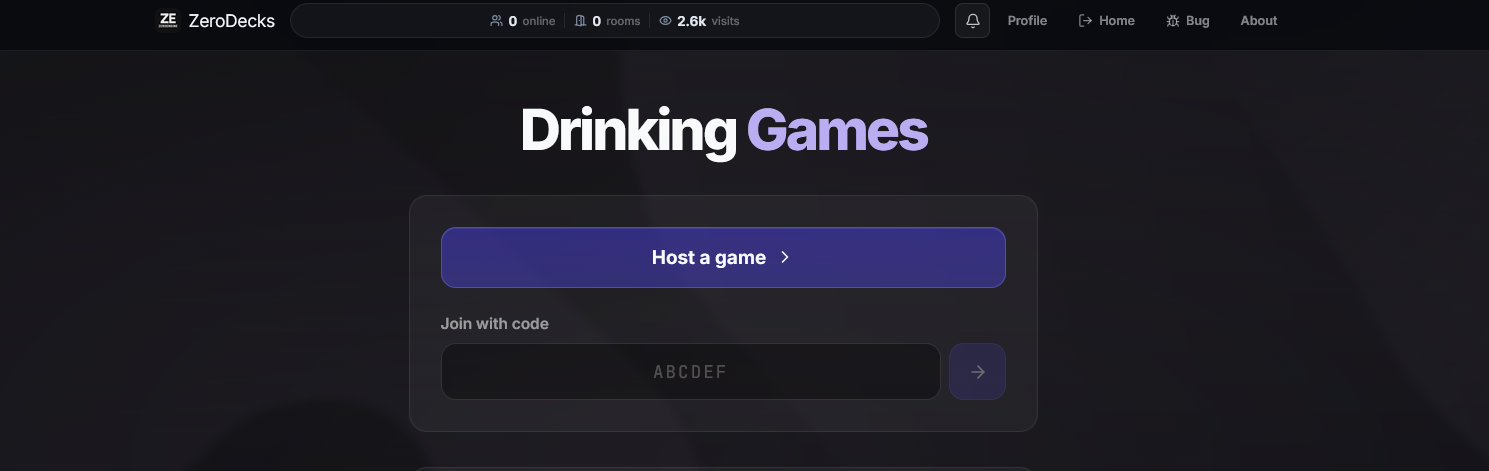This screenshot has height=471, width=1489.
Task: Click the rooms count icon
Action: 580,20
